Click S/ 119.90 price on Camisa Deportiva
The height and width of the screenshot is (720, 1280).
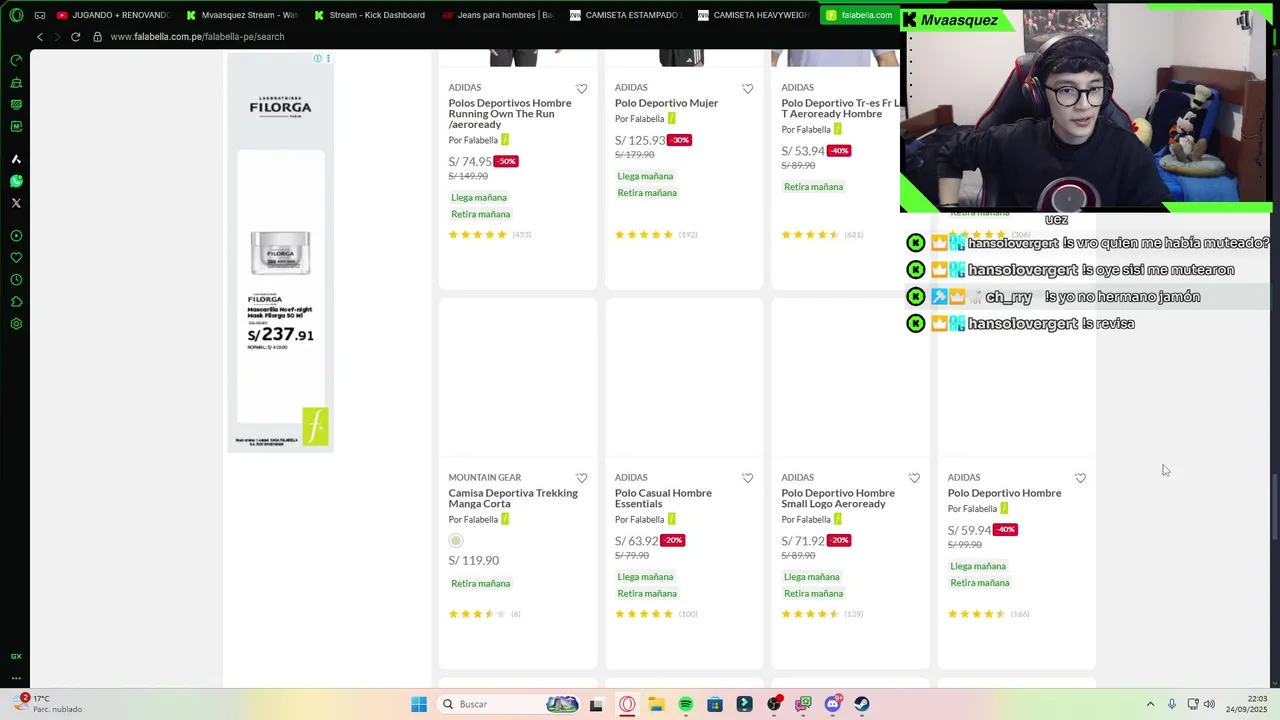click(473, 560)
